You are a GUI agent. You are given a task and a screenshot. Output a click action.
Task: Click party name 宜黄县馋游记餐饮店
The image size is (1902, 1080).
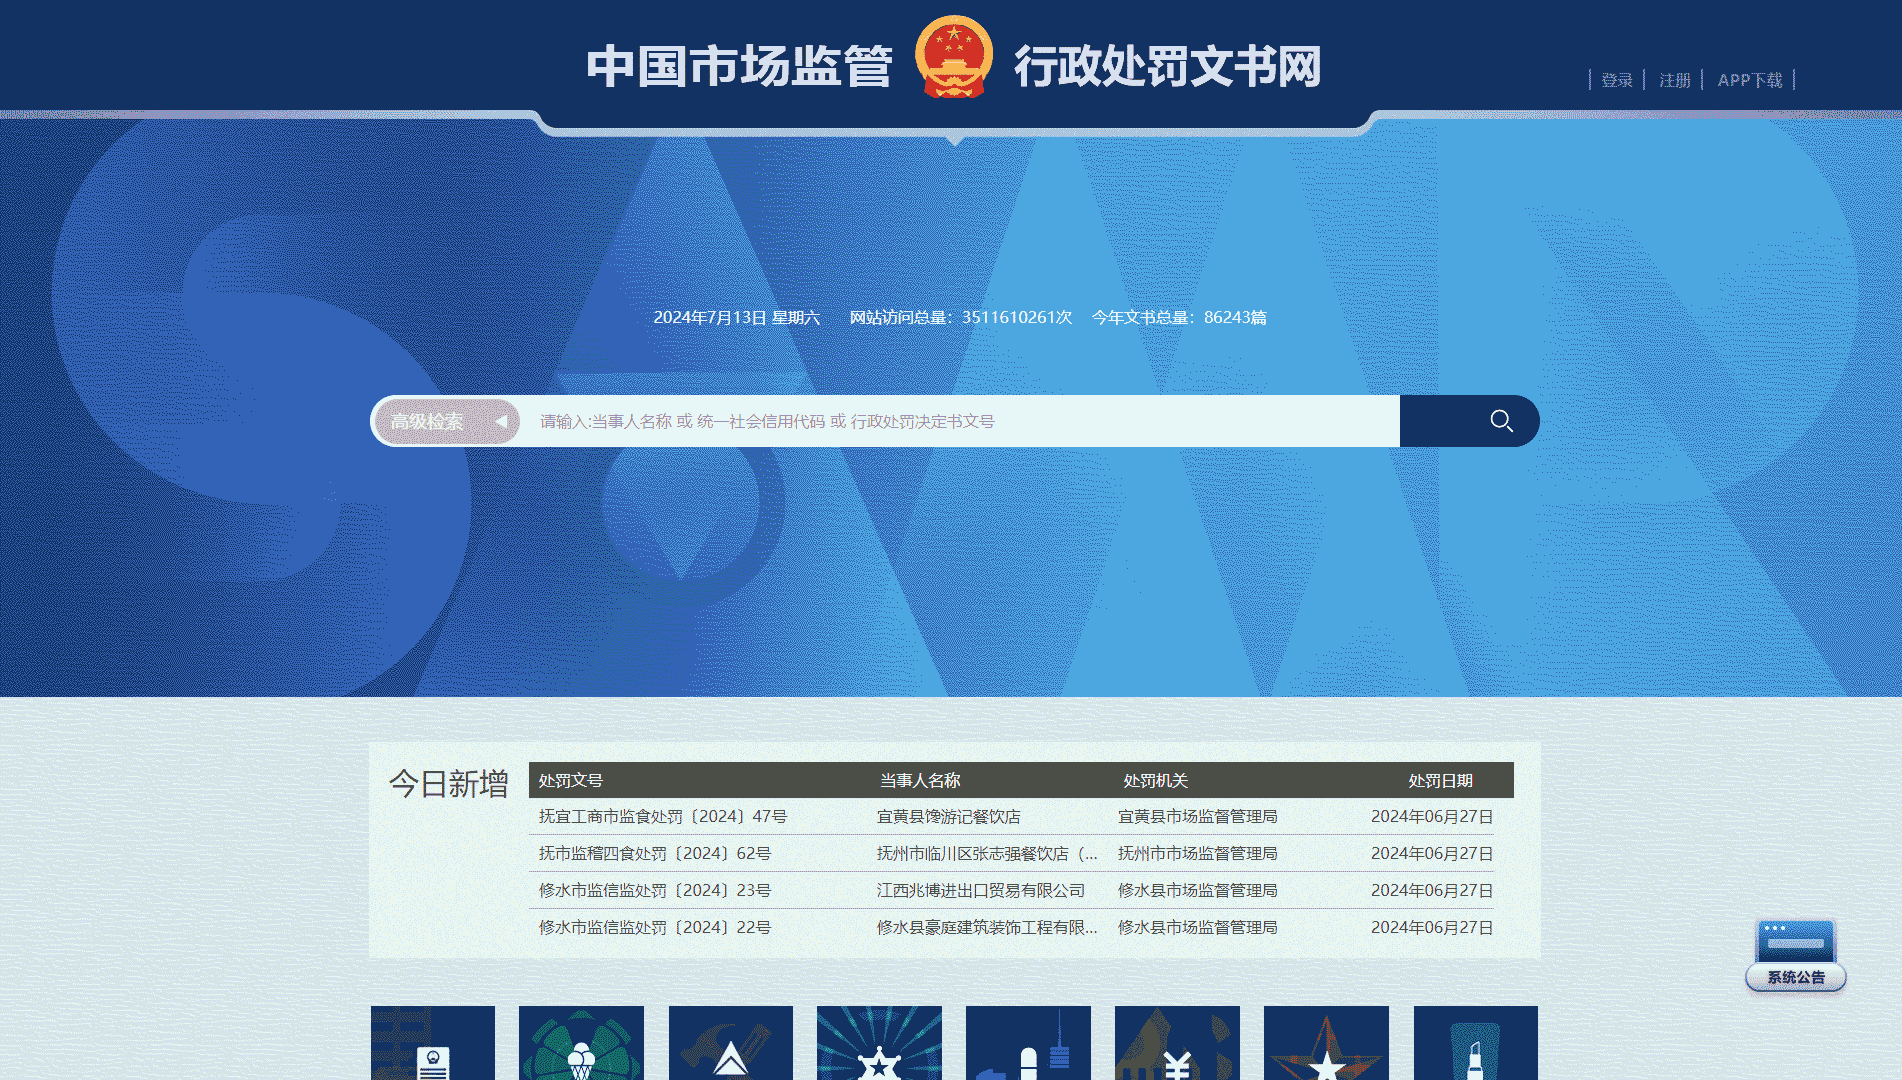coord(949,817)
